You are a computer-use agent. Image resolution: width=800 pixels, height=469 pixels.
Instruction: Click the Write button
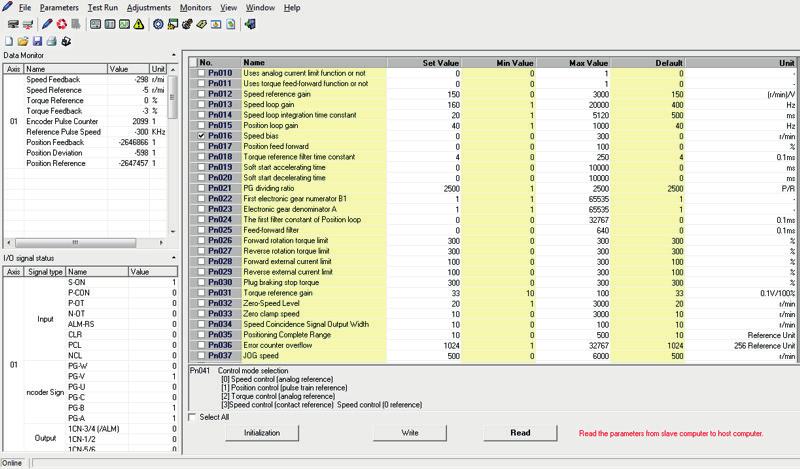[410, 433]
